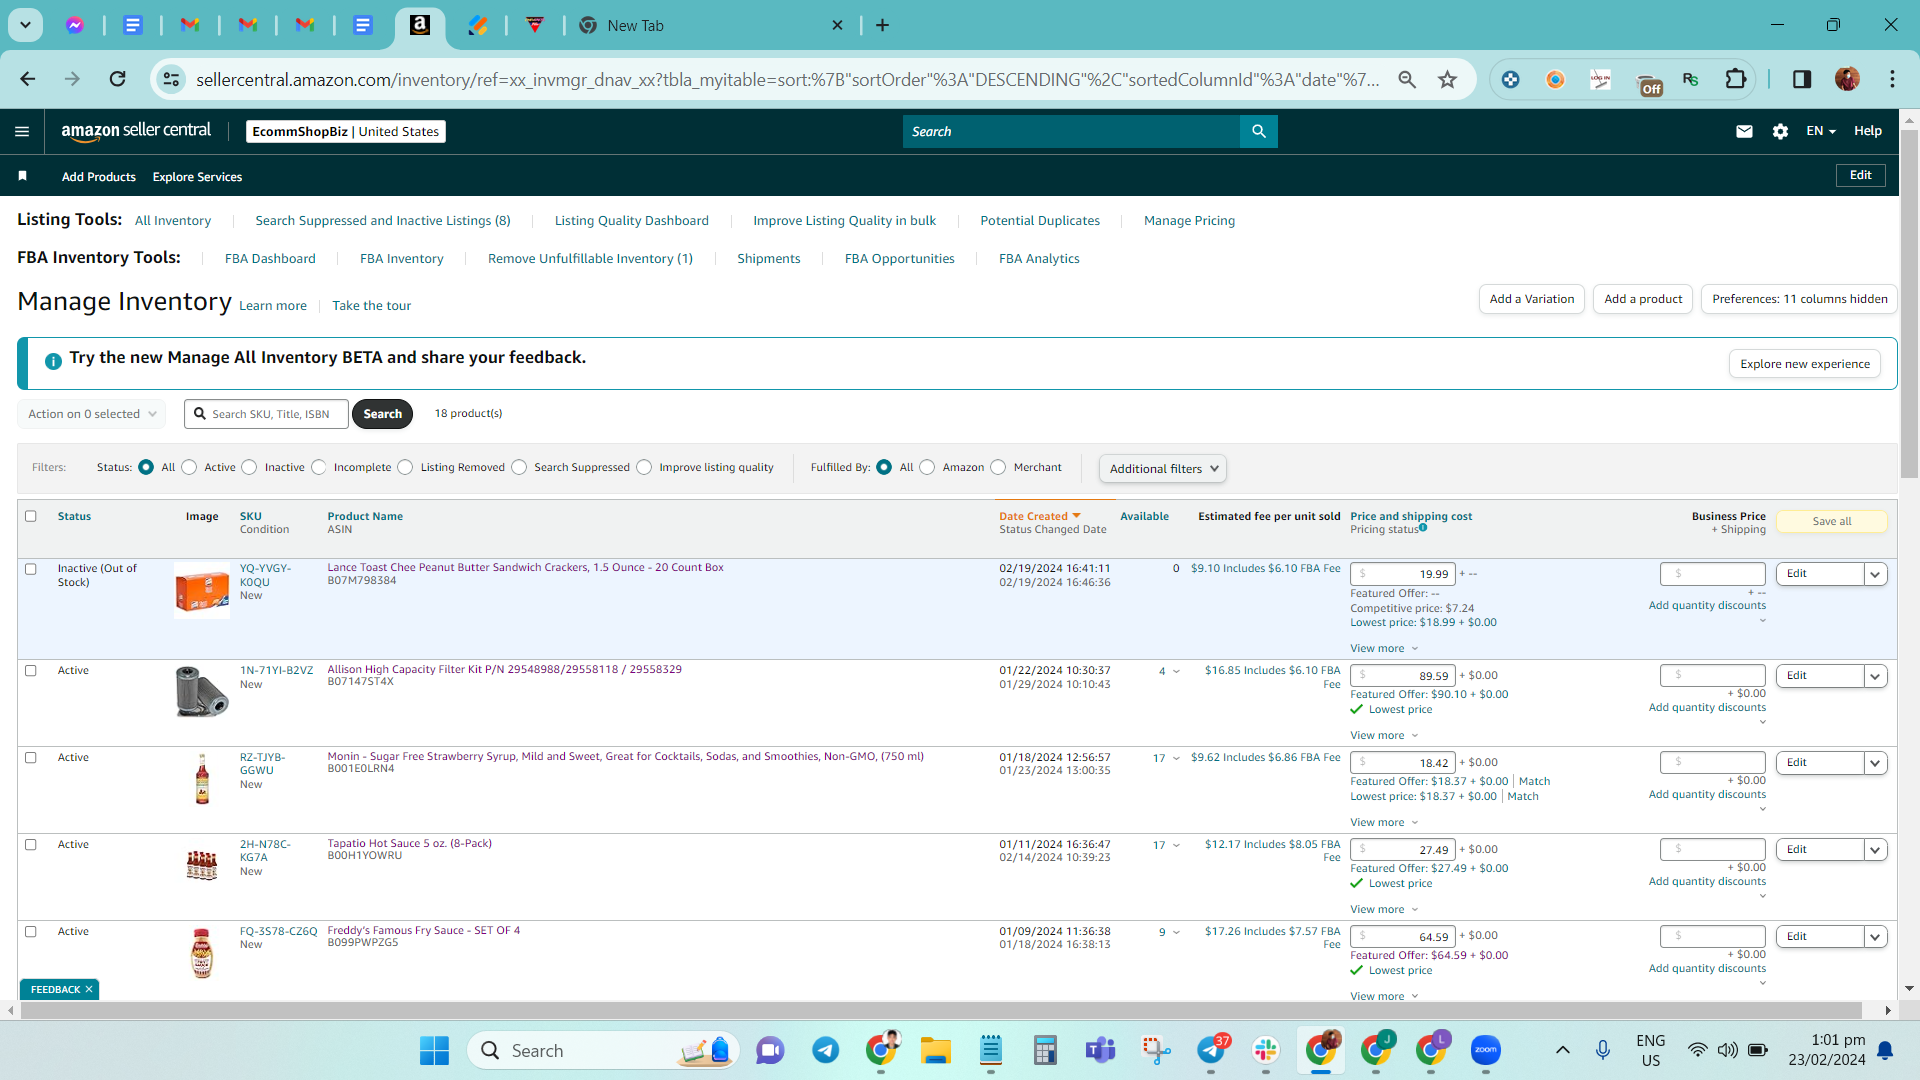The image size is (1920, 1080).
Task: Click the Search SKU, Title, ISBN field
Action: pyautogui.click(x=267, y=414)
